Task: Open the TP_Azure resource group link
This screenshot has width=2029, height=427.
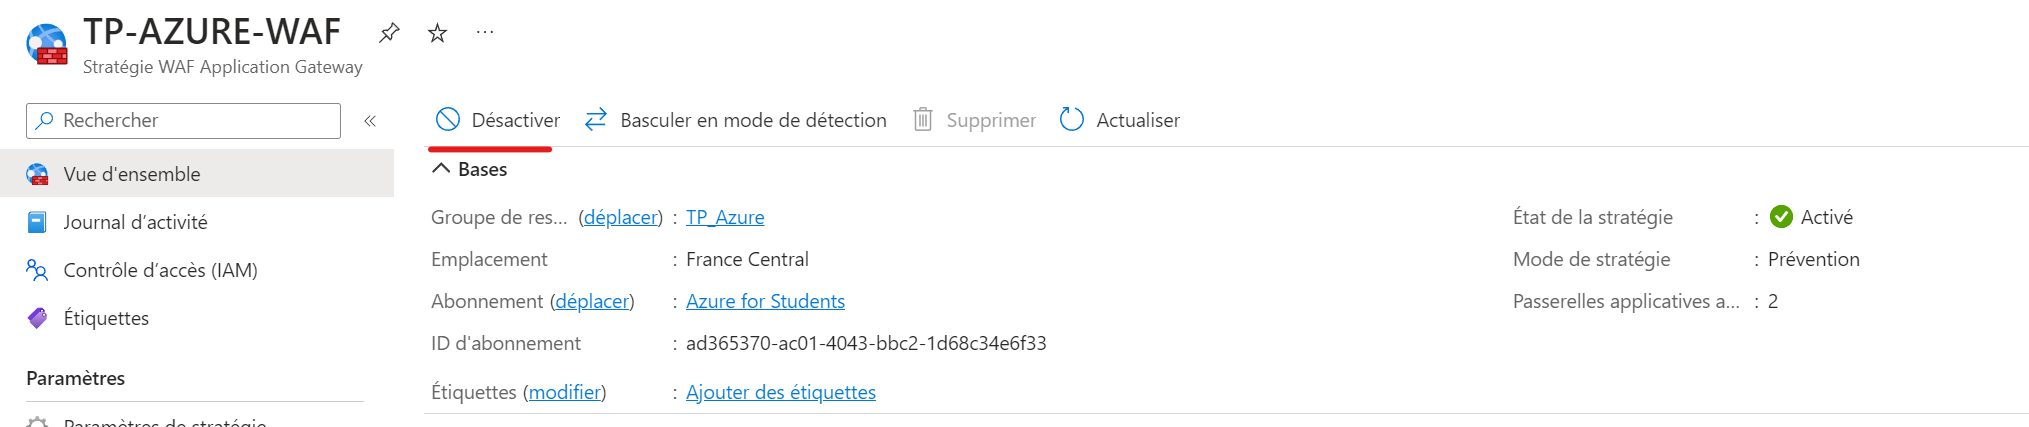Action: 725,217
